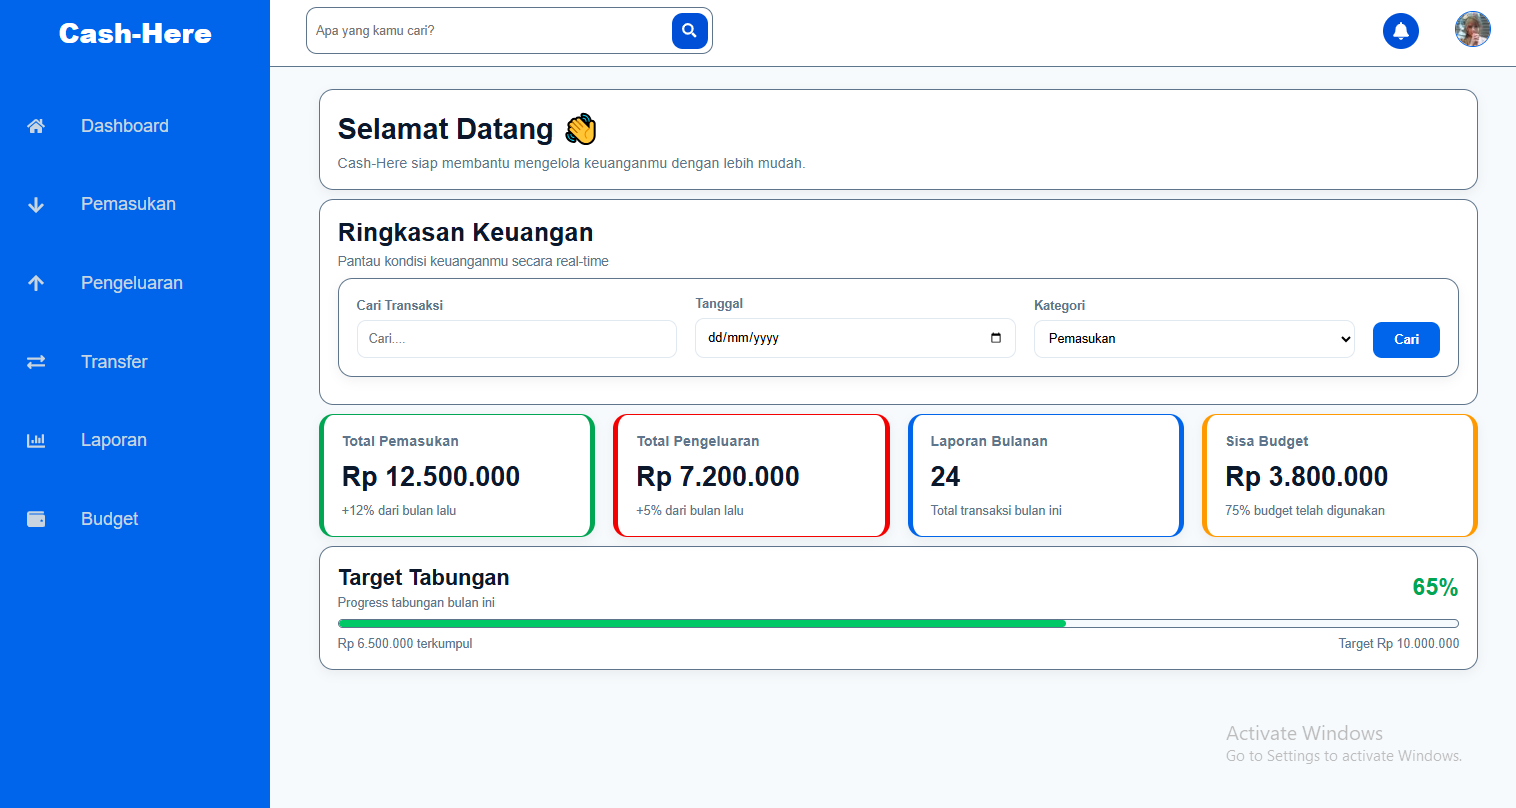Viewport: 1516px width, 808px height.
Task: Click the Transfer swap-arrows icon
Action: tap(36, 362)
